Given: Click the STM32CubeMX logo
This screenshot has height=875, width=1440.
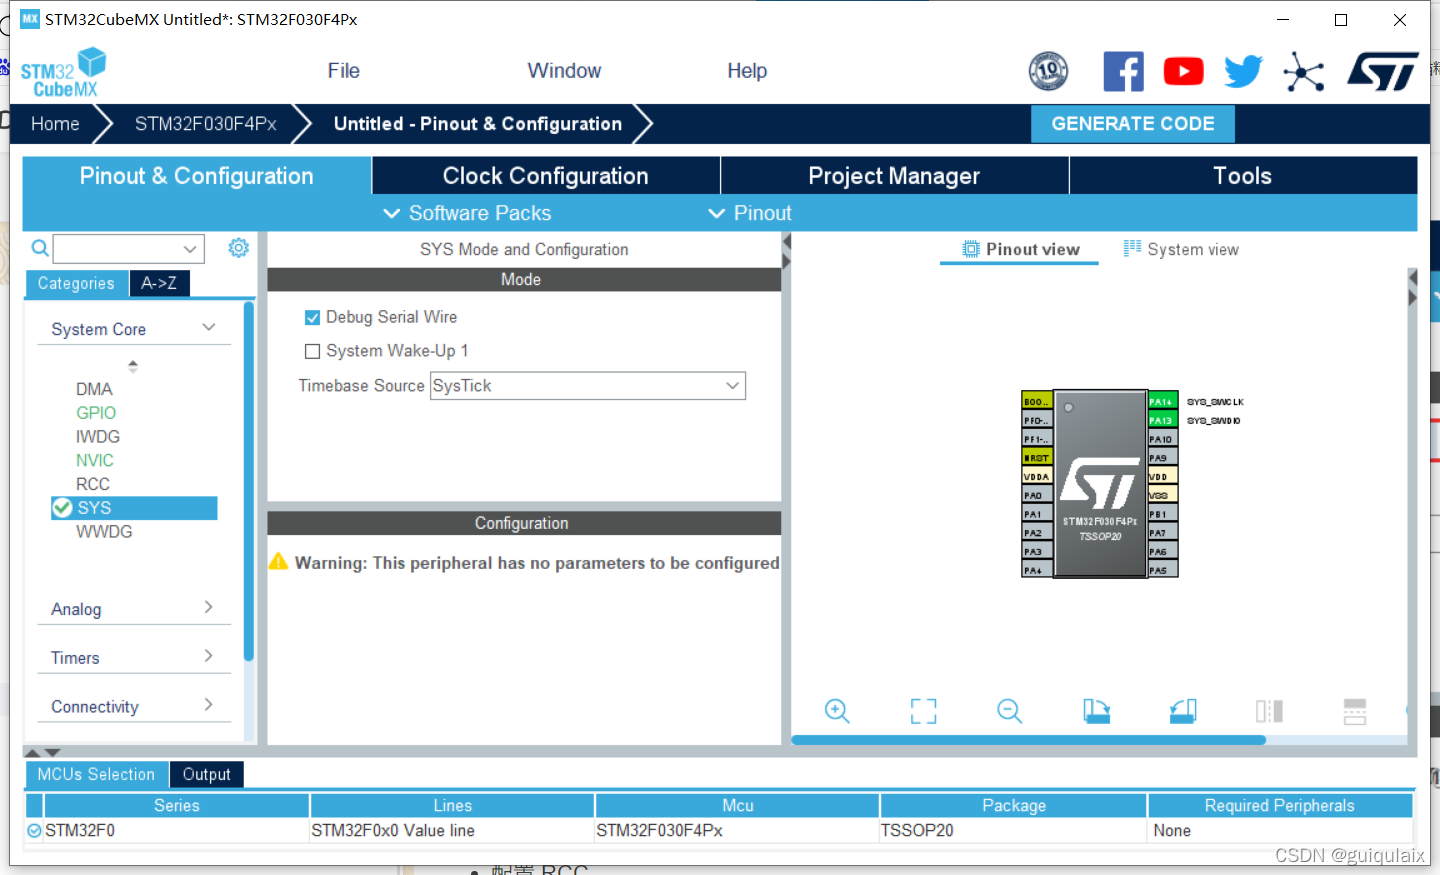Looking at the screenshot, I should [x=63, y=72].
